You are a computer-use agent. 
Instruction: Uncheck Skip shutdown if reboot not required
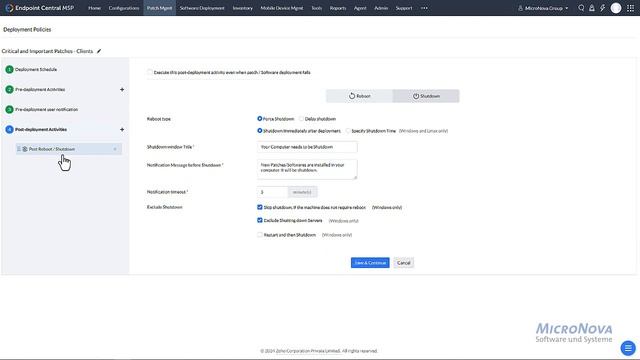tap(260, 207)
